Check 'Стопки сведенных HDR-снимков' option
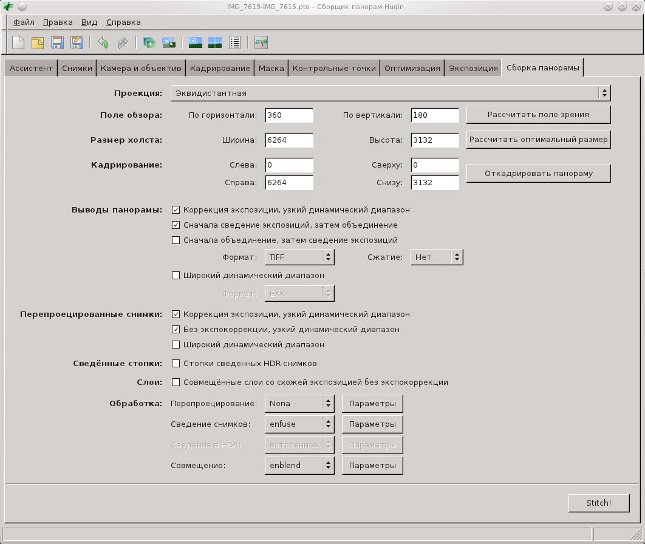Image resolution: width=645 pixels, height=544 pixels. pos(177,363)
